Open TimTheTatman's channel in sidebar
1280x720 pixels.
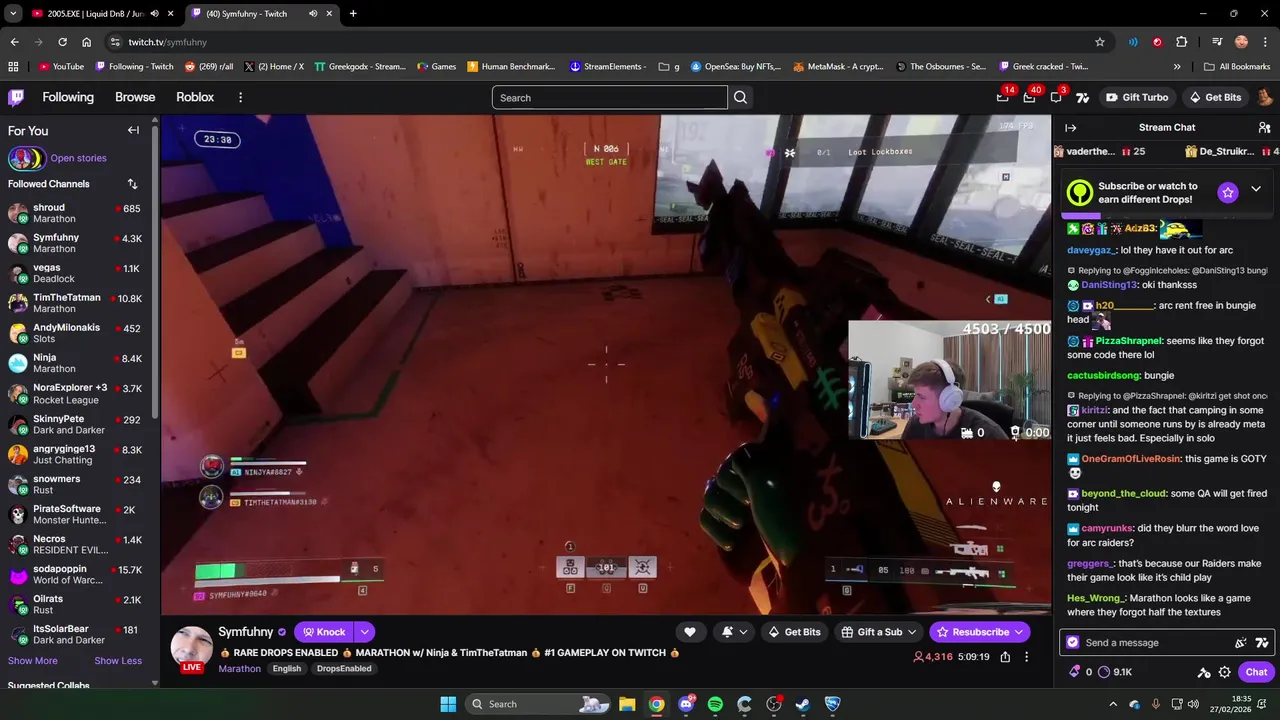coord(75,303)
